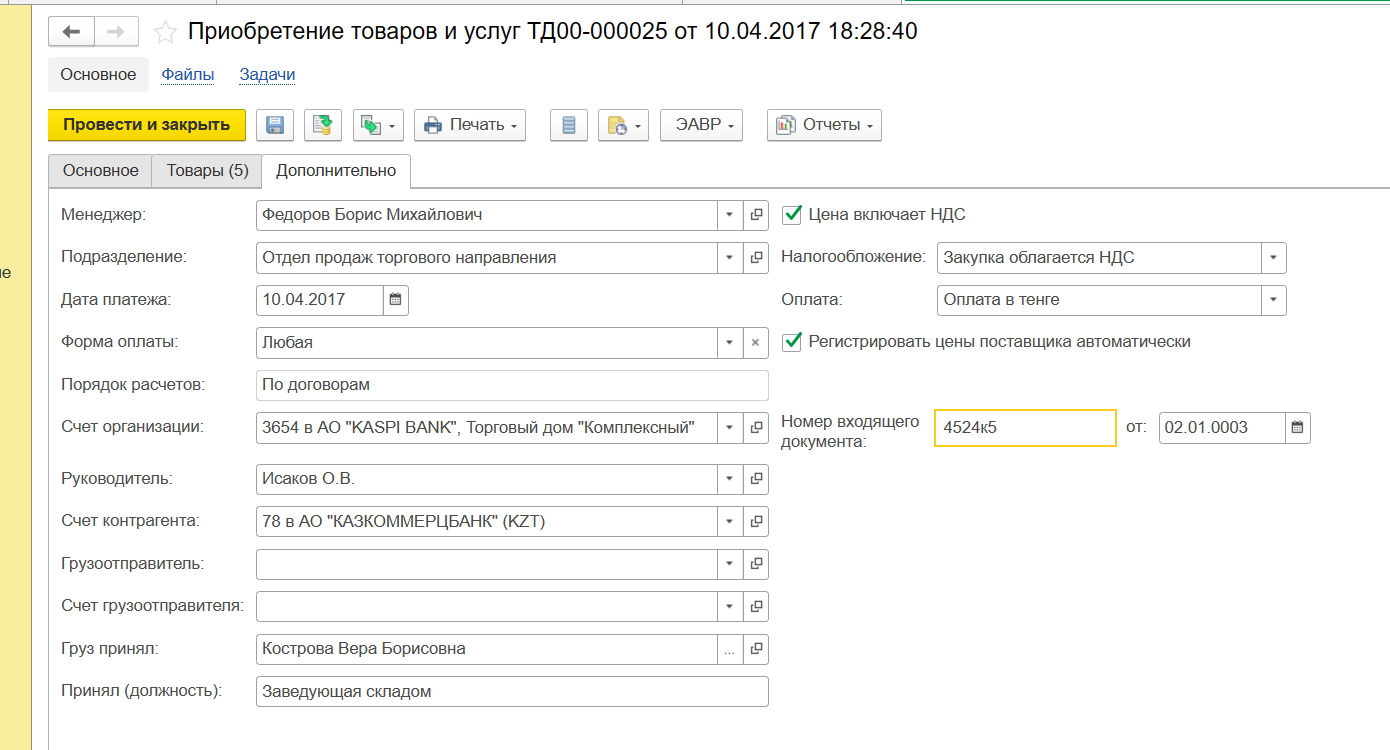Expand the Оплата currency dropdown
Image resolution: width=1390 pixels, height=750 pixels.
pos(1273,300)
